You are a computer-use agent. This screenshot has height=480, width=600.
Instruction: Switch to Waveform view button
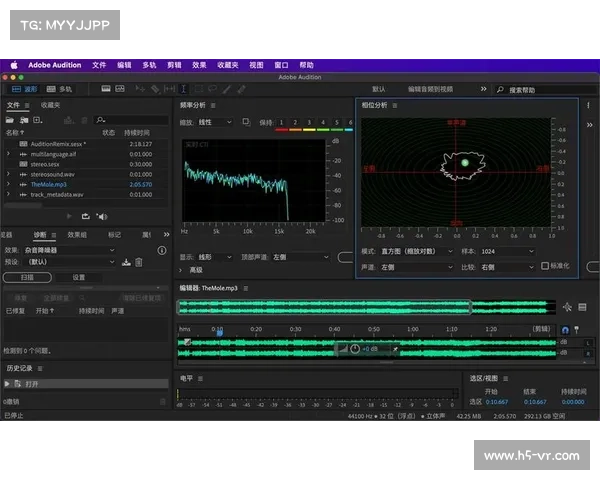[26, 89]
